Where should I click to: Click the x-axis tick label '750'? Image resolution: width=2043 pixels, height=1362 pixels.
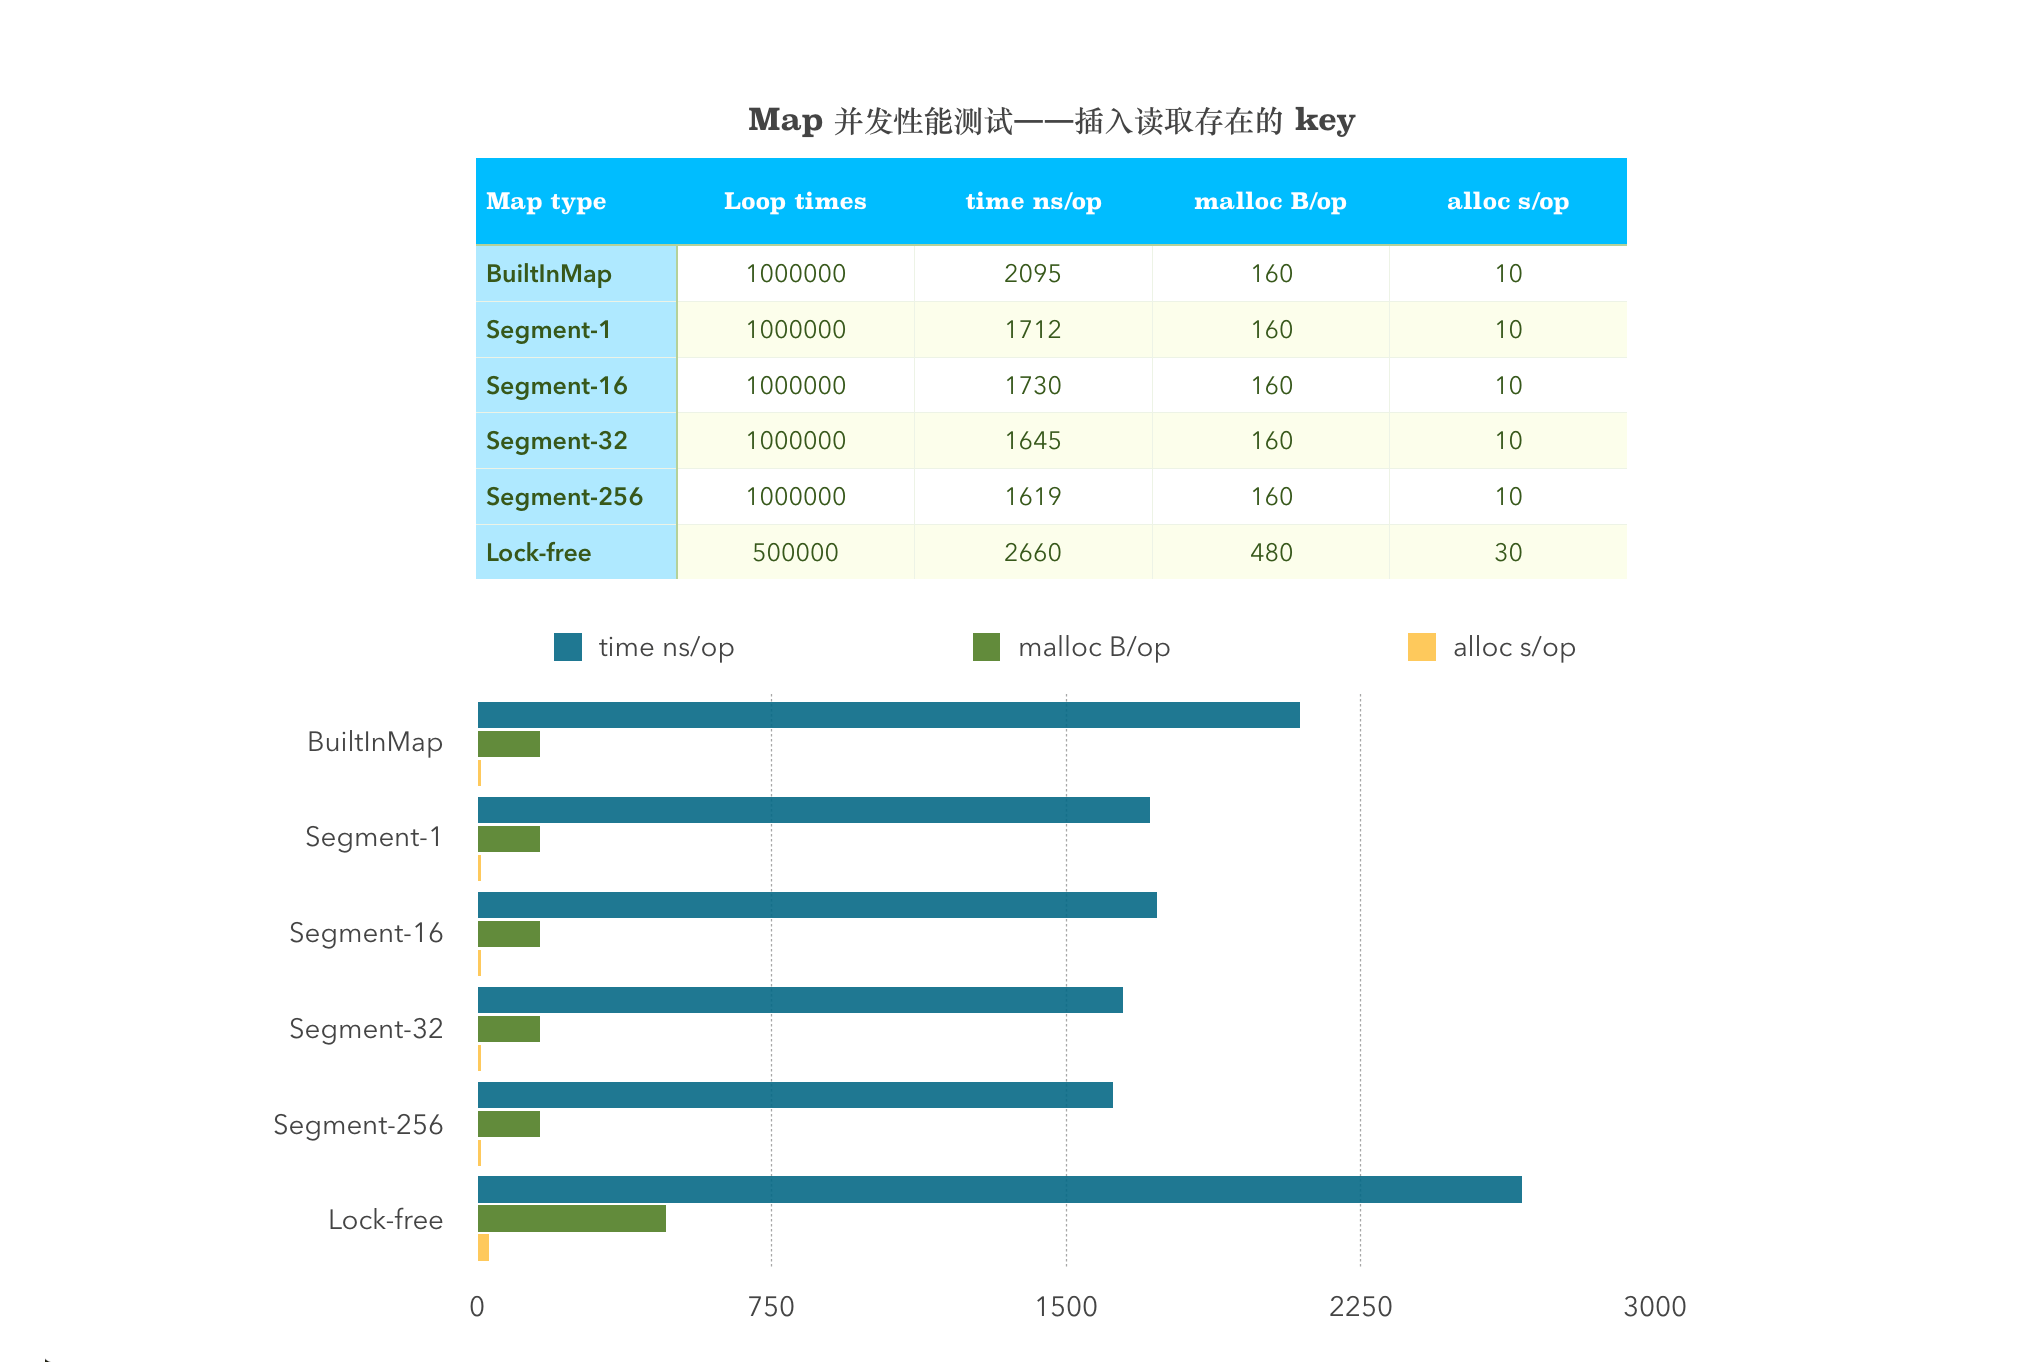pyautogui.click(x=771, y=1306)
